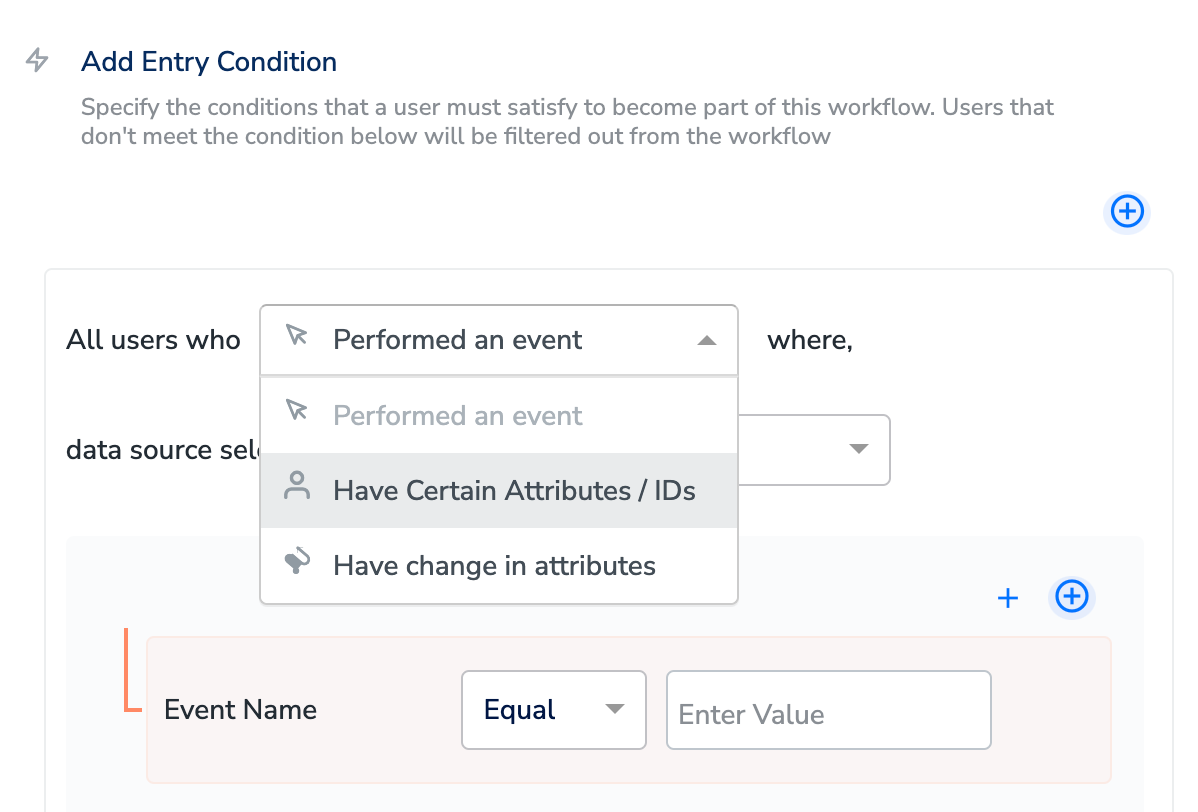Viewport: 1198px width, 812px height.
Task: Click the icon beside Have change in attributes
Action: [x=296, y=565]
